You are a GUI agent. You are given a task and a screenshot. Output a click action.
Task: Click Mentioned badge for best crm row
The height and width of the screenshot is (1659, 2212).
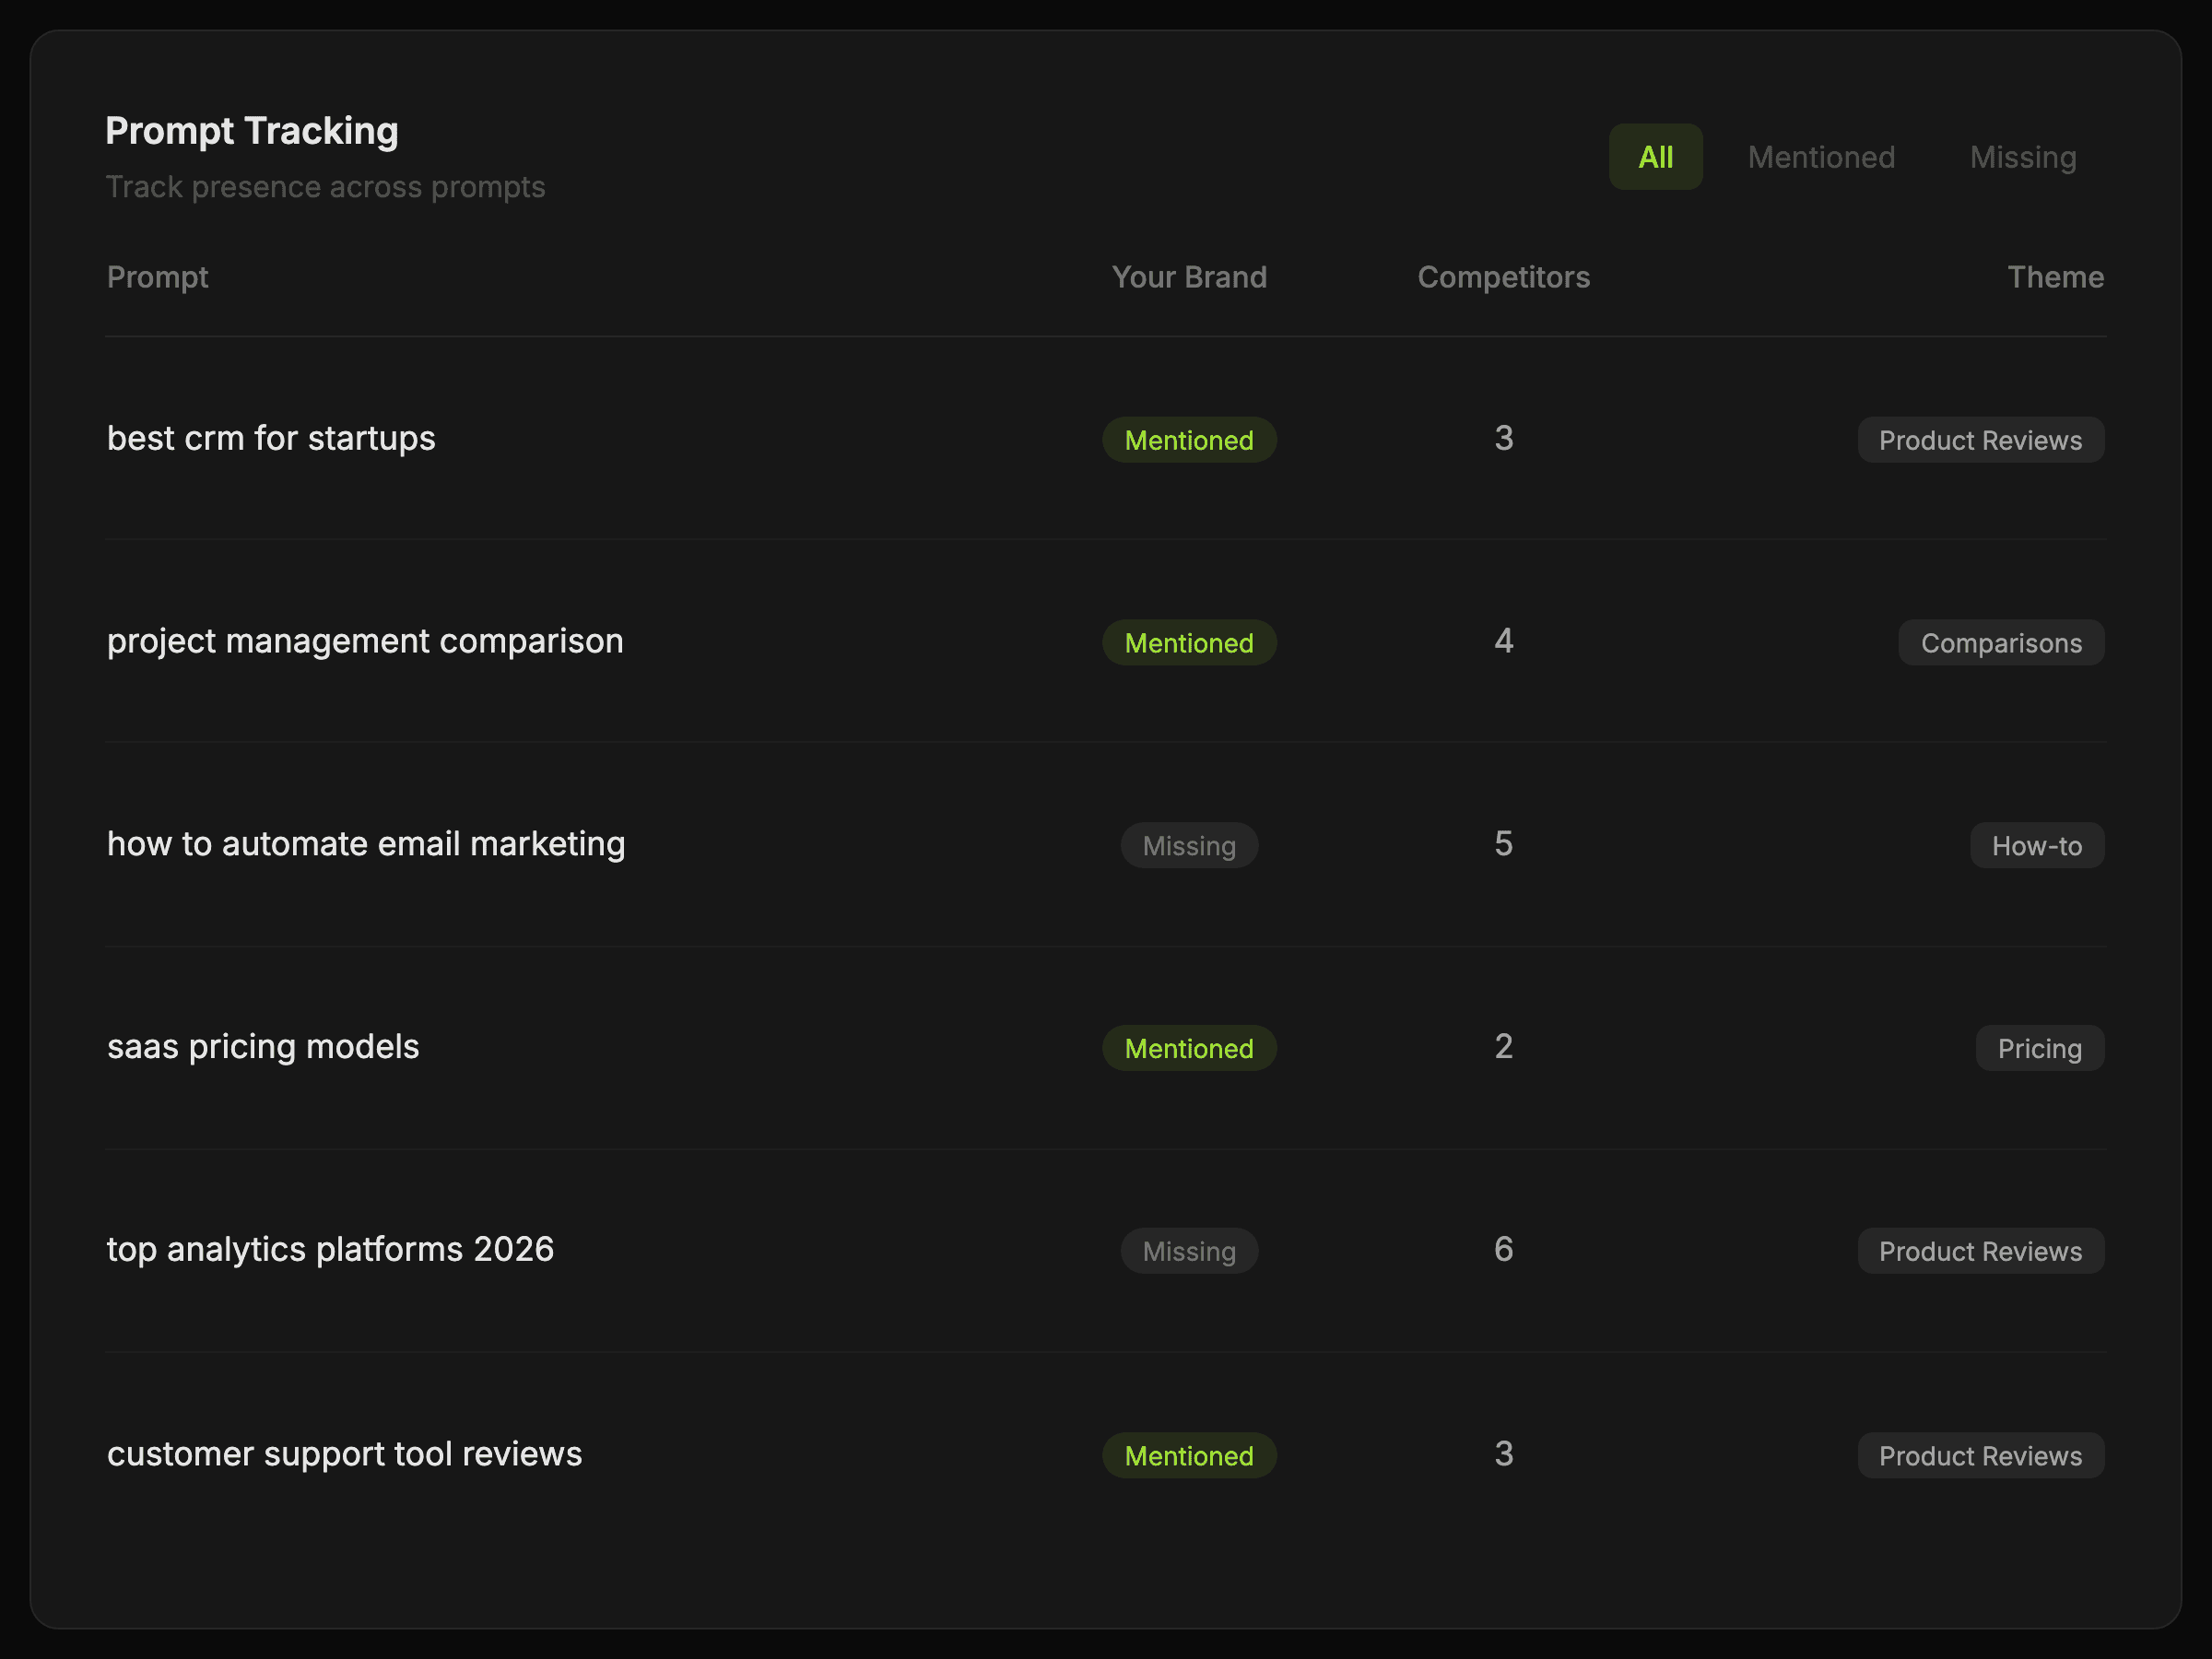click(1188, 440)
